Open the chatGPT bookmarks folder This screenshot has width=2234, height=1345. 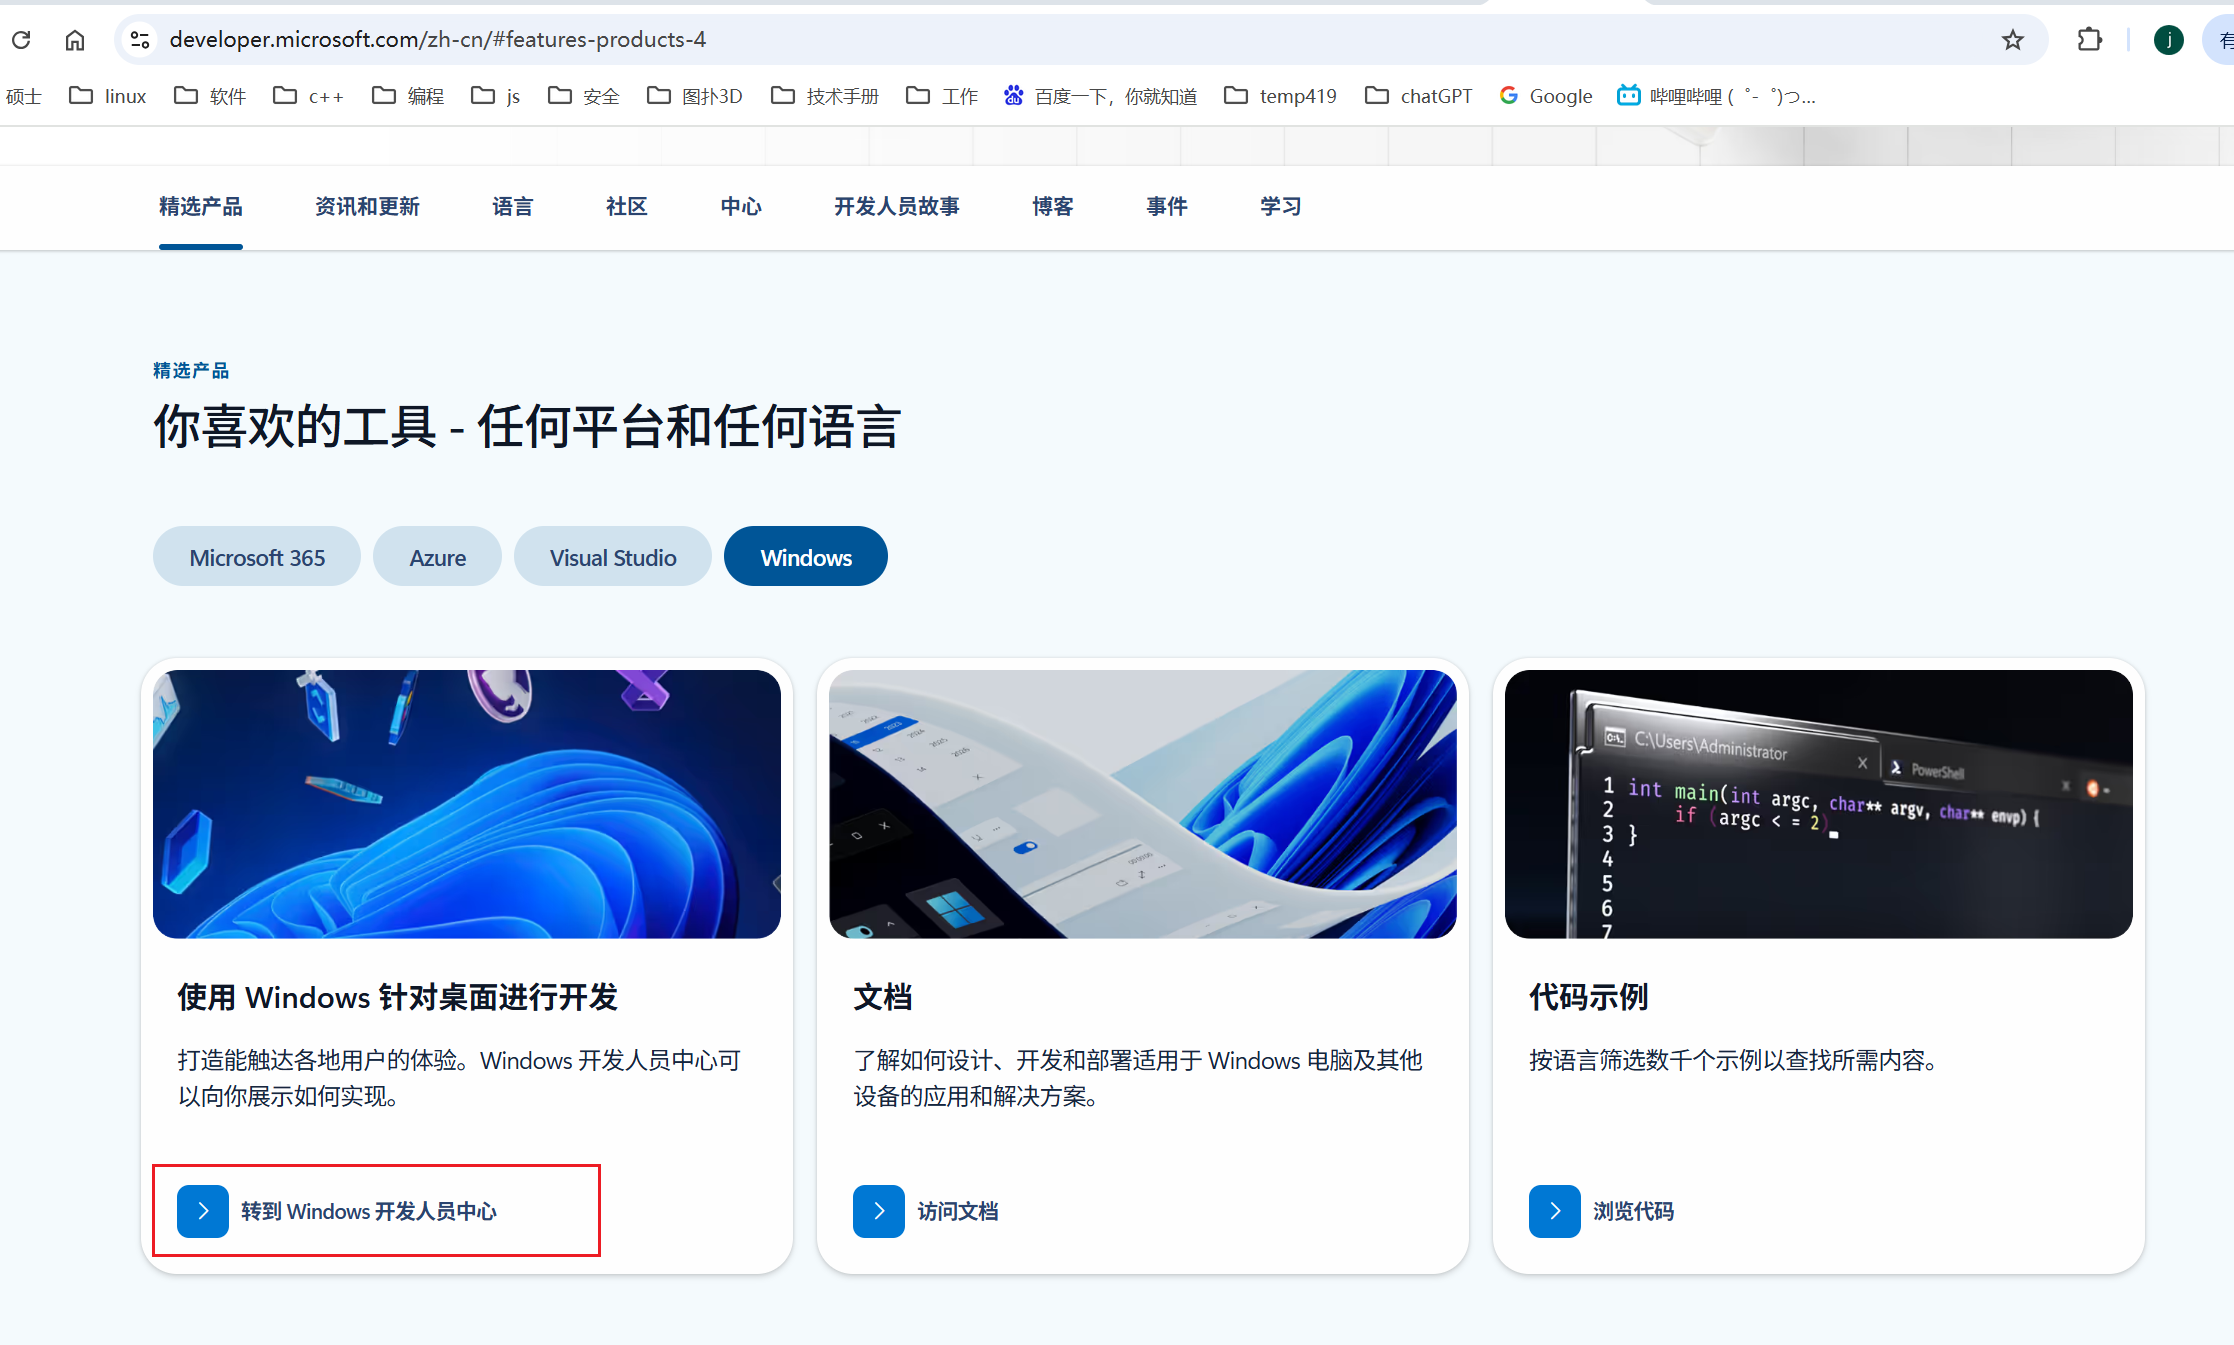pyautogui.click(x=1419, y=96)
